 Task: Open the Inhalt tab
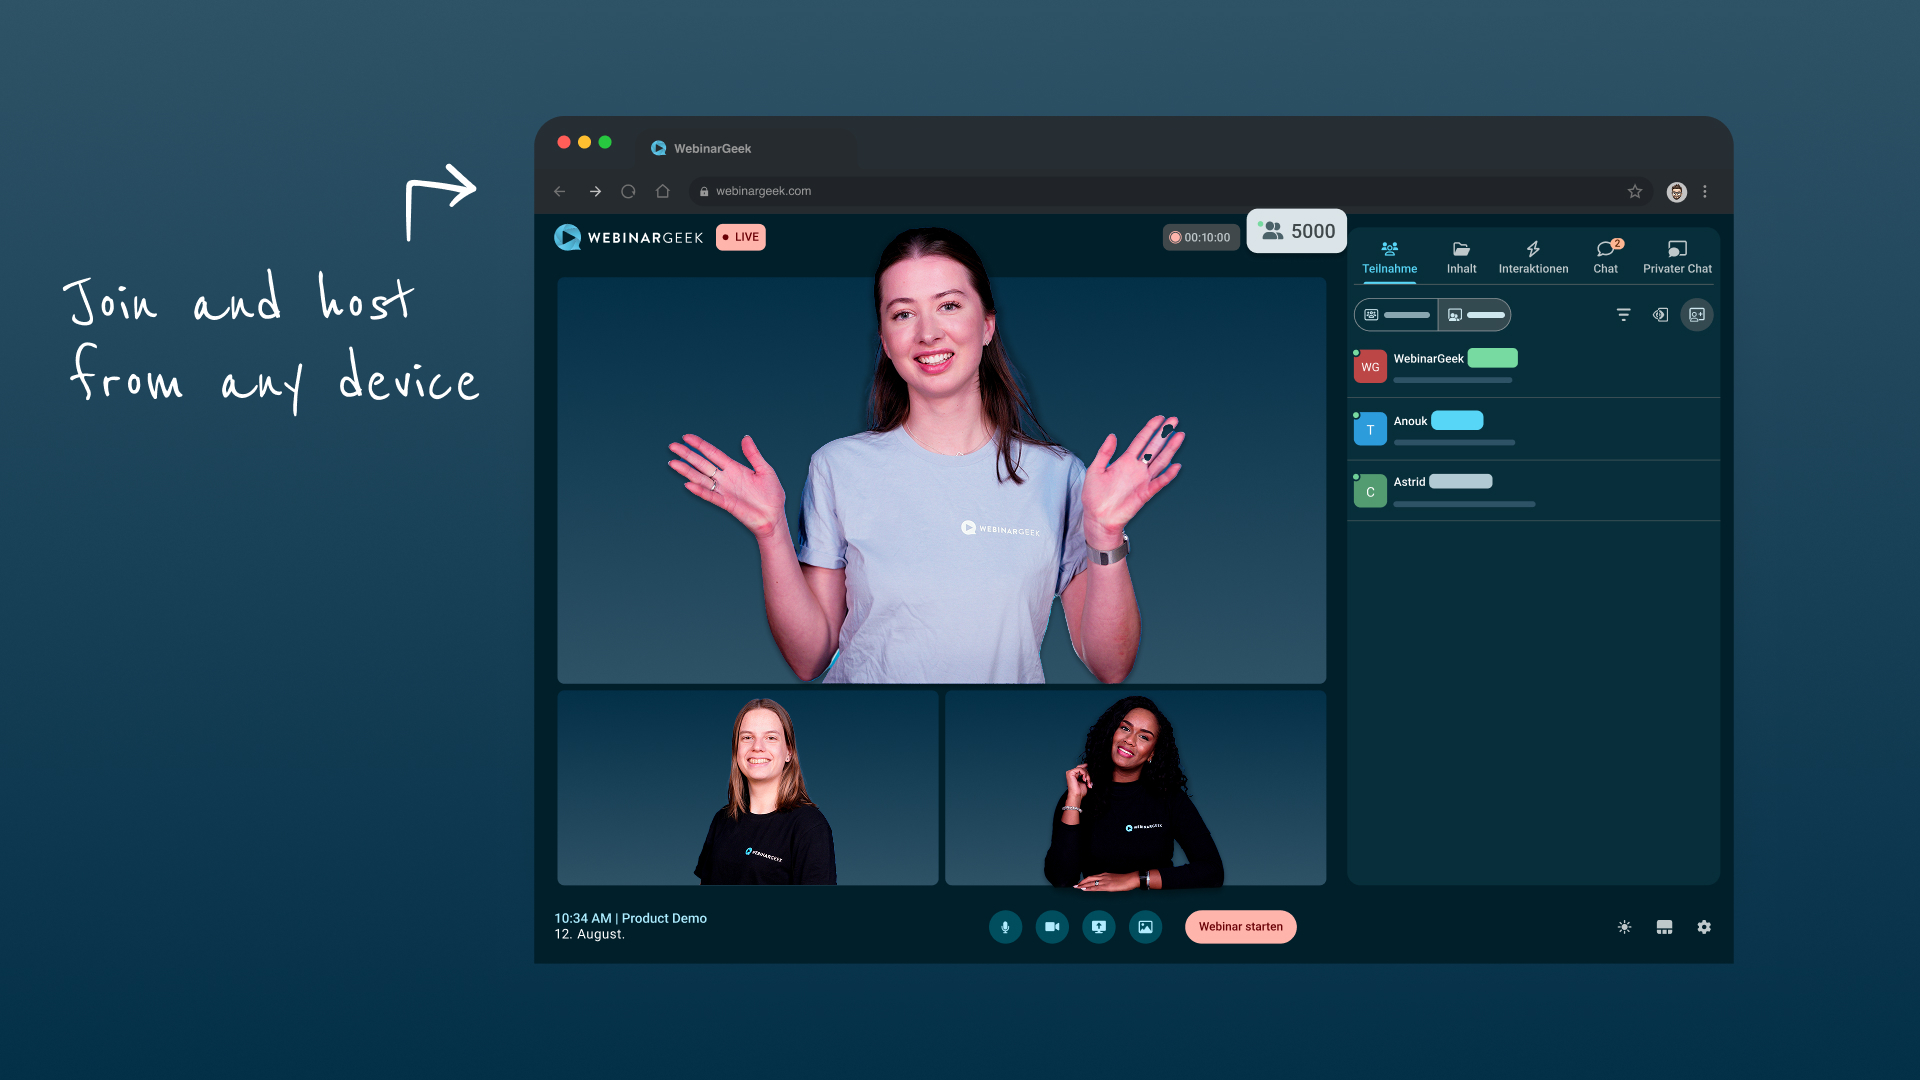click(x=1461, y=257)
